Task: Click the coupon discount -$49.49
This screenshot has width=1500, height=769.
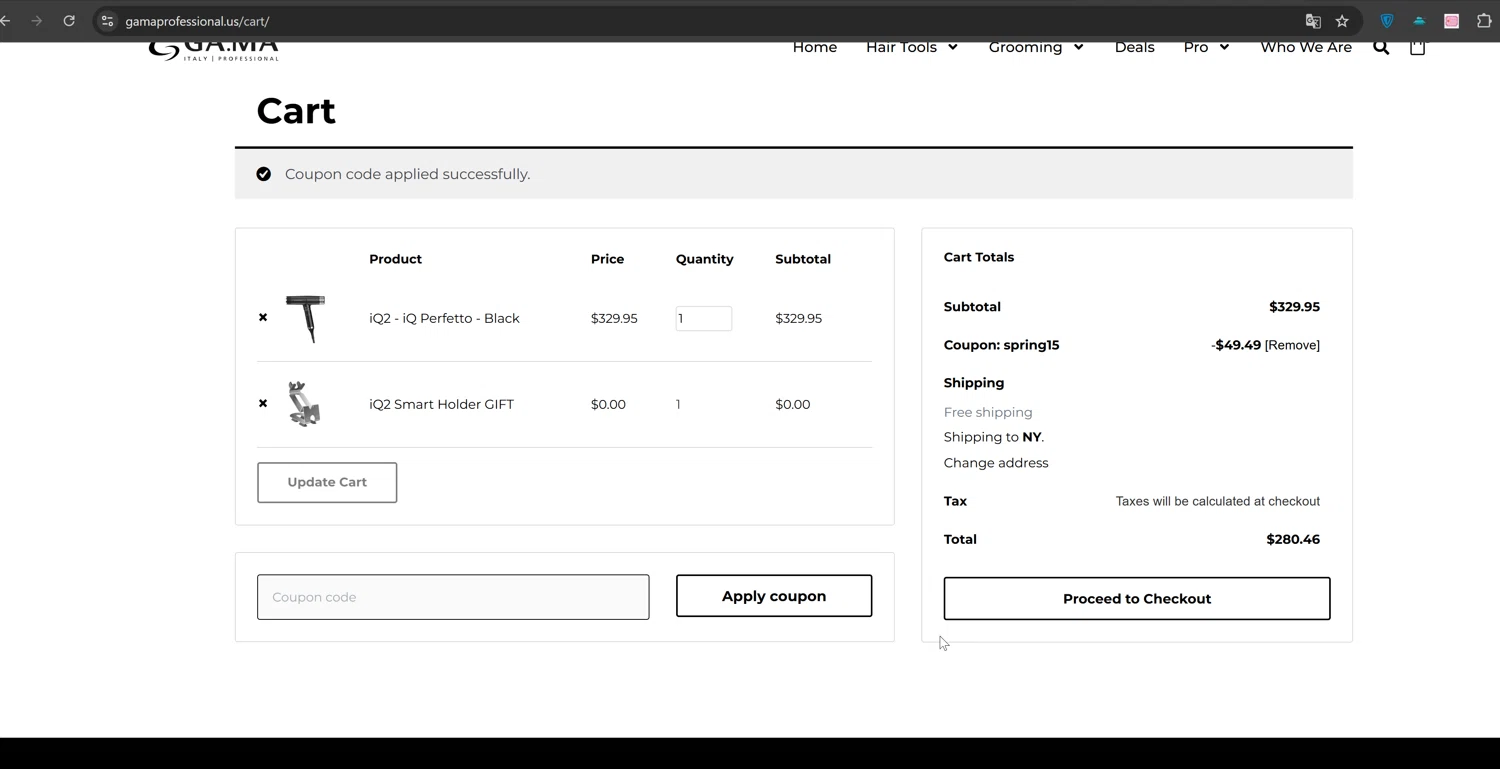Action: (x=1236, y=345)
